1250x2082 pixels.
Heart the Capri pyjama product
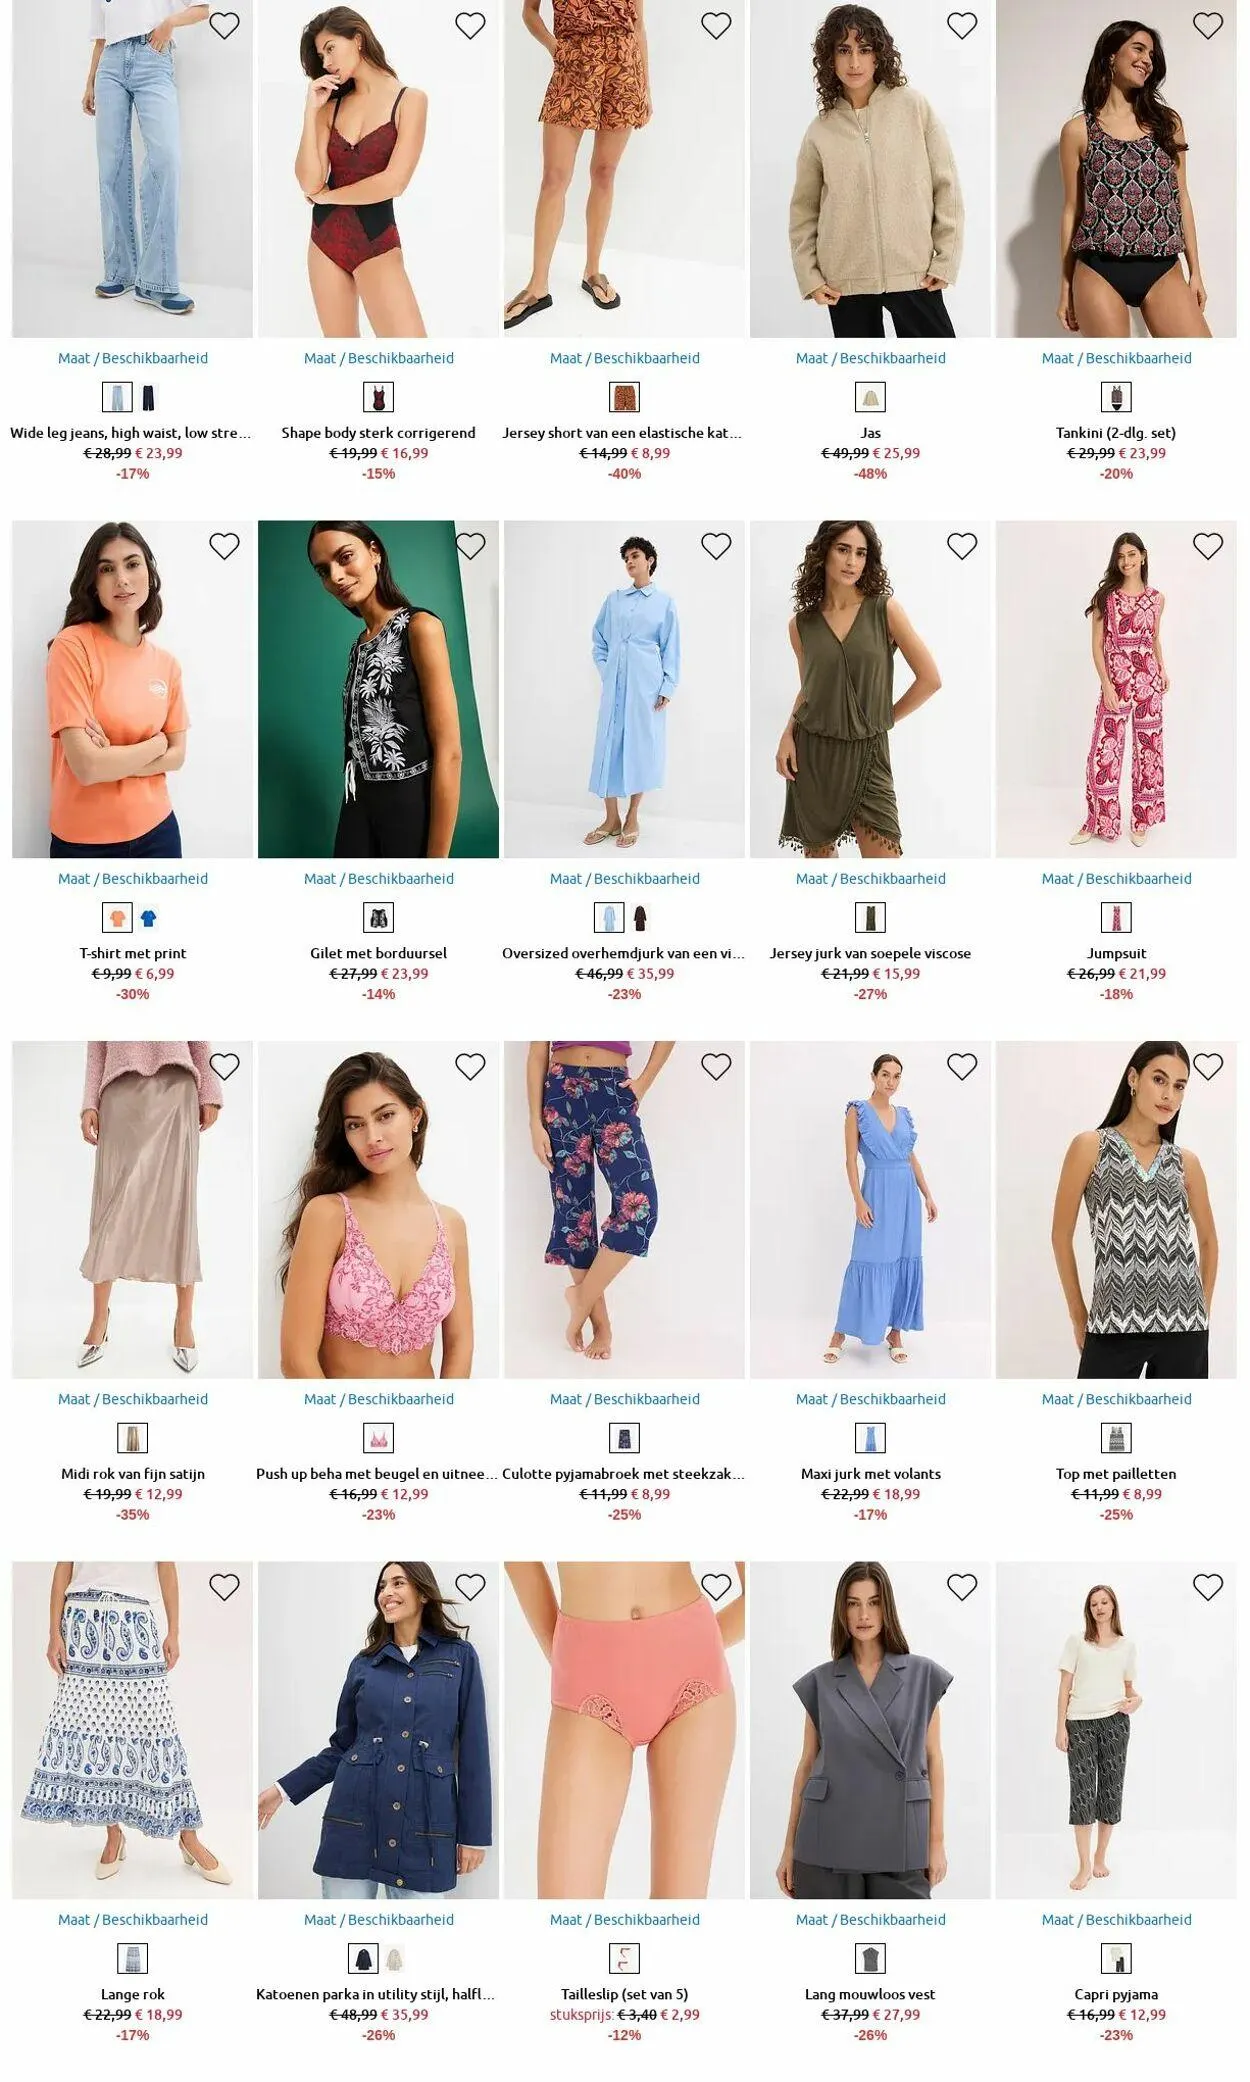coord(1208,1587)
